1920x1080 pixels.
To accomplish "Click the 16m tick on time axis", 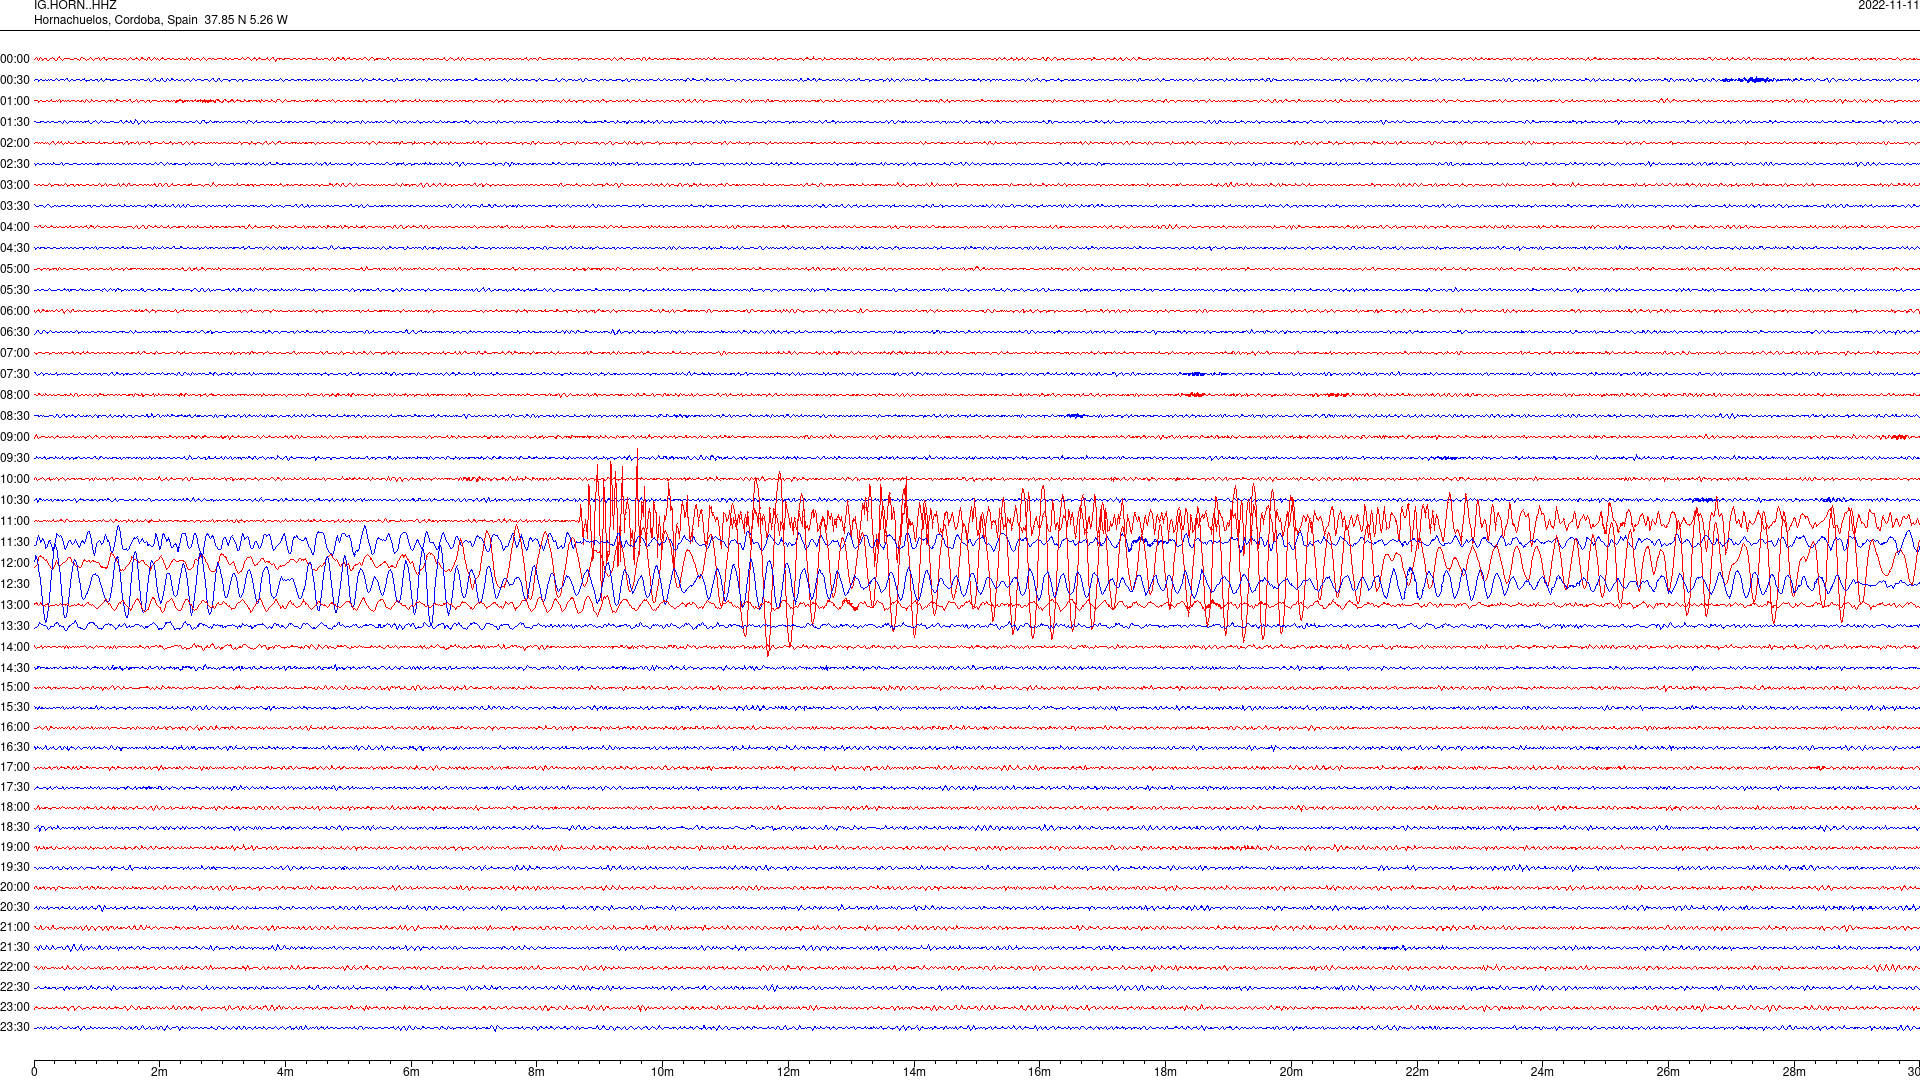I will click(1040, 1072).
